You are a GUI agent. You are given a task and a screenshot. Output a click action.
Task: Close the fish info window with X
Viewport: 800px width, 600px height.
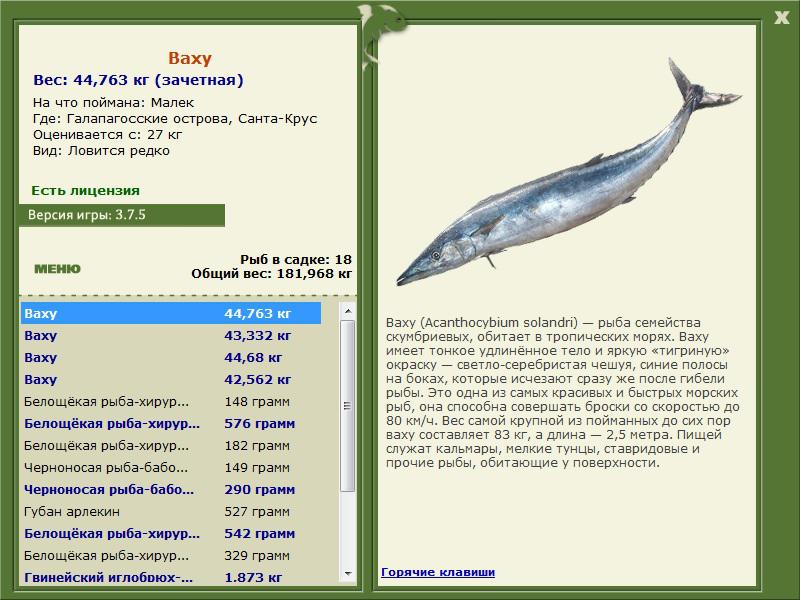click(x=781, y=18)
